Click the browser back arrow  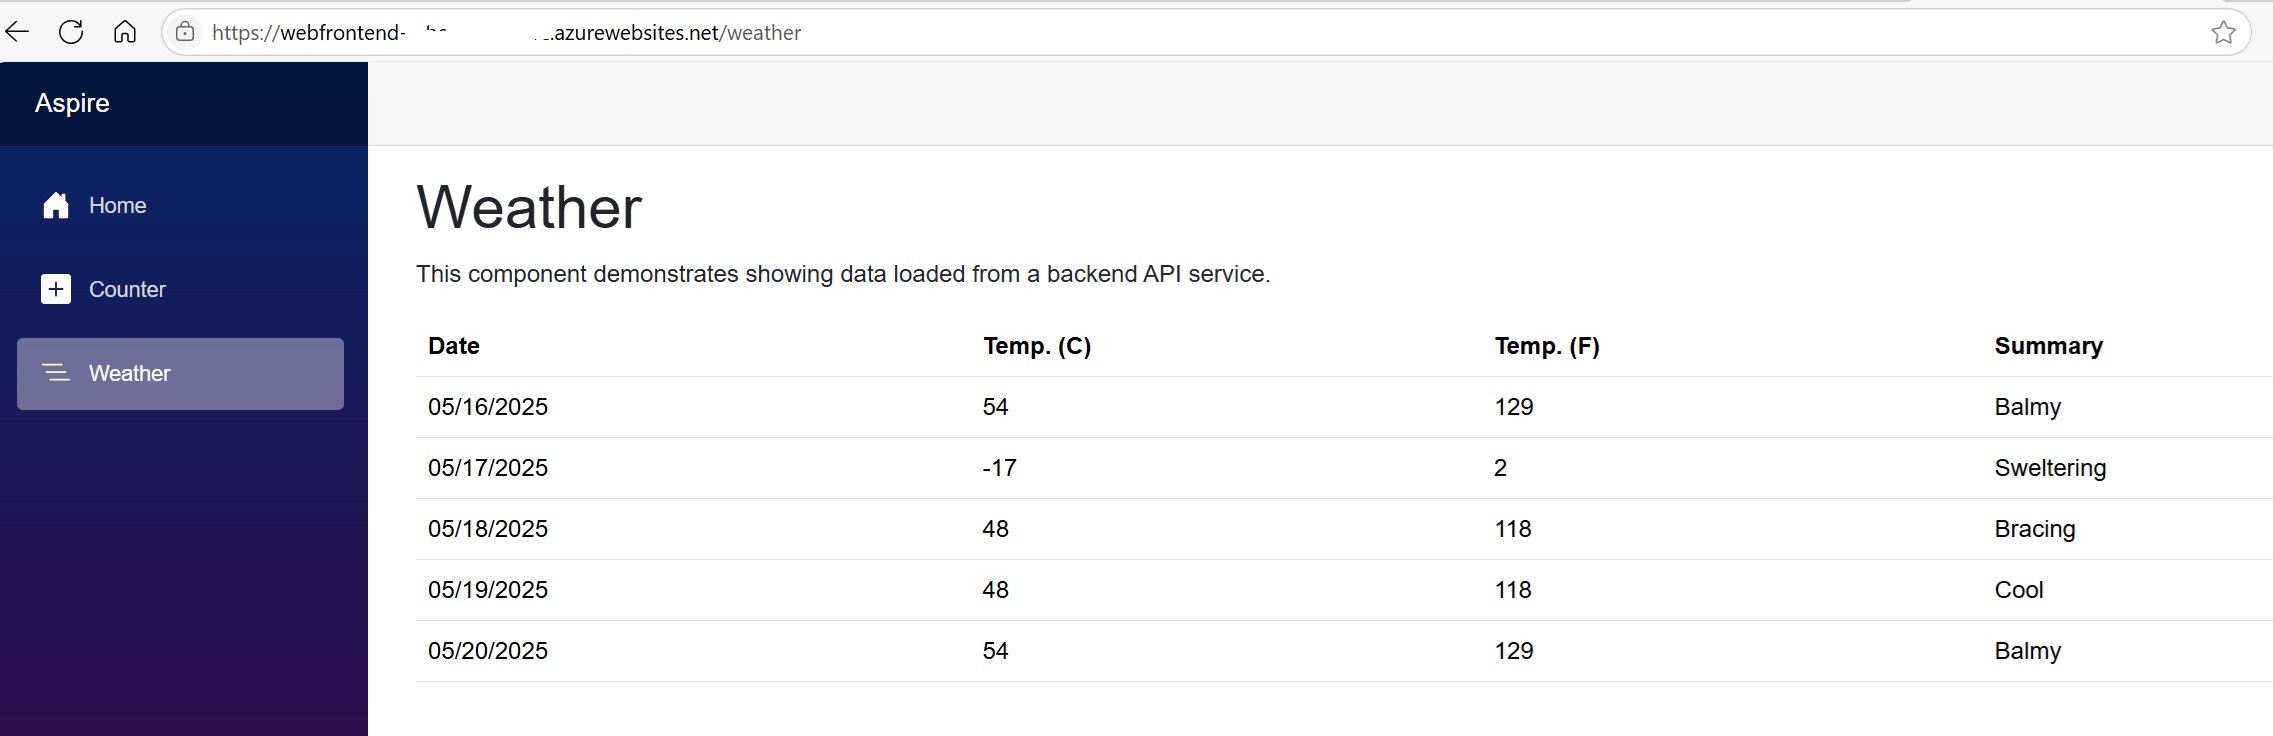pos(18,32)
